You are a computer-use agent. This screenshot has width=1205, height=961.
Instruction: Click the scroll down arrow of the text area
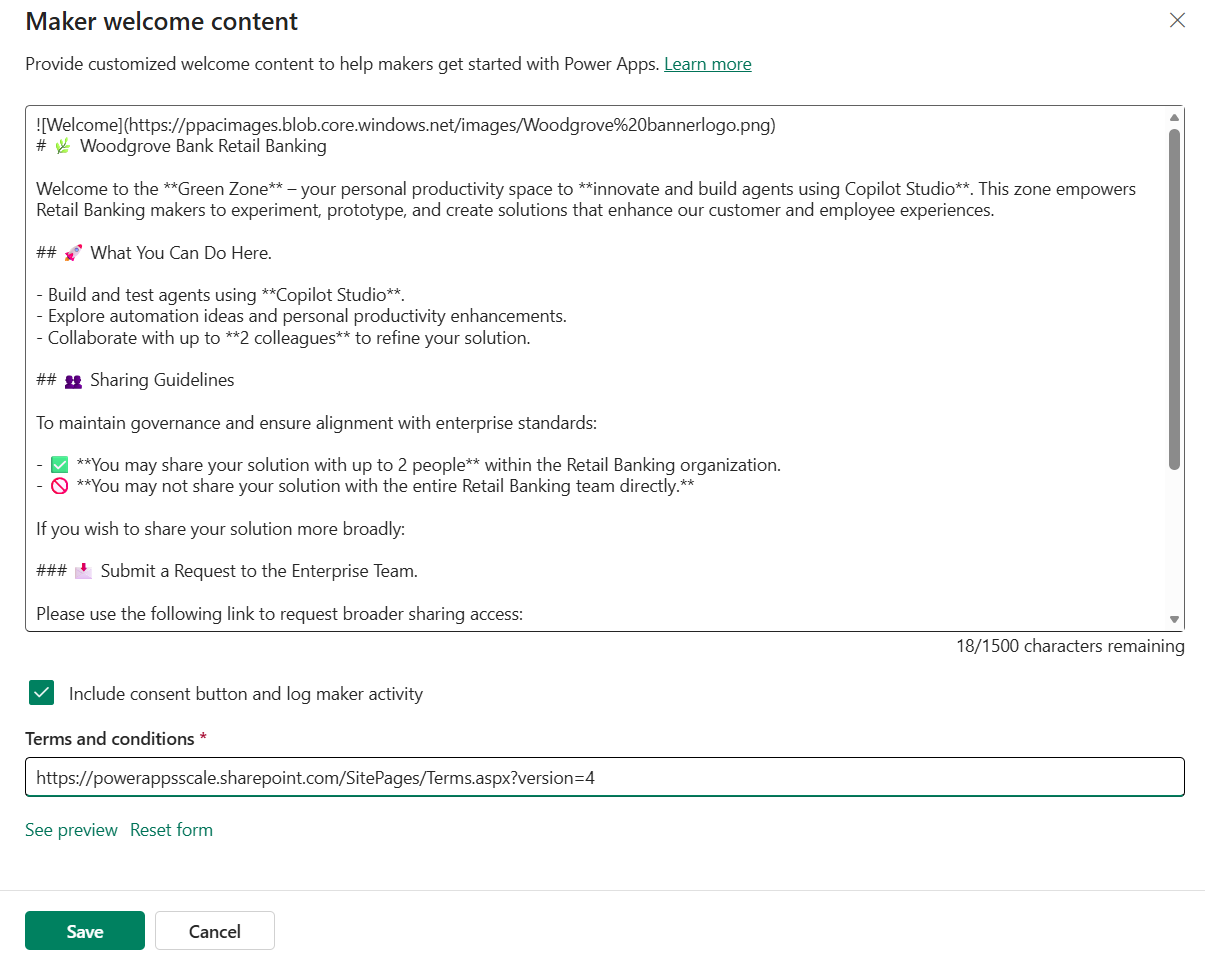(1174, 620)
